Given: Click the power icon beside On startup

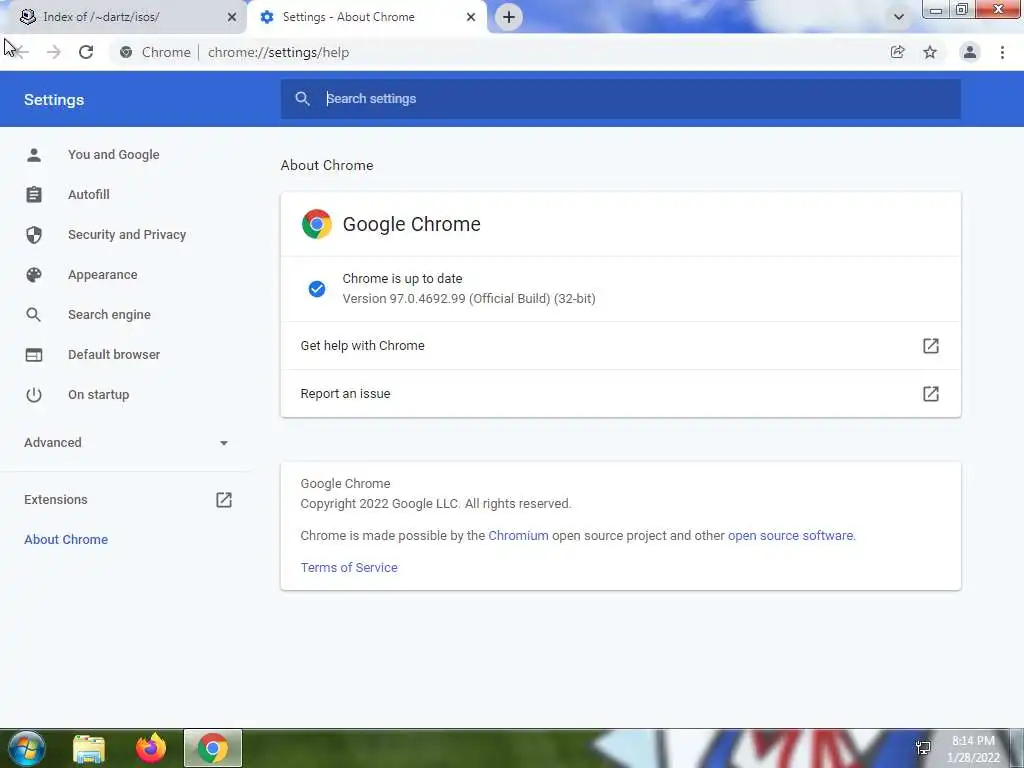Looking at the screenshot, I should pos(34,394).
